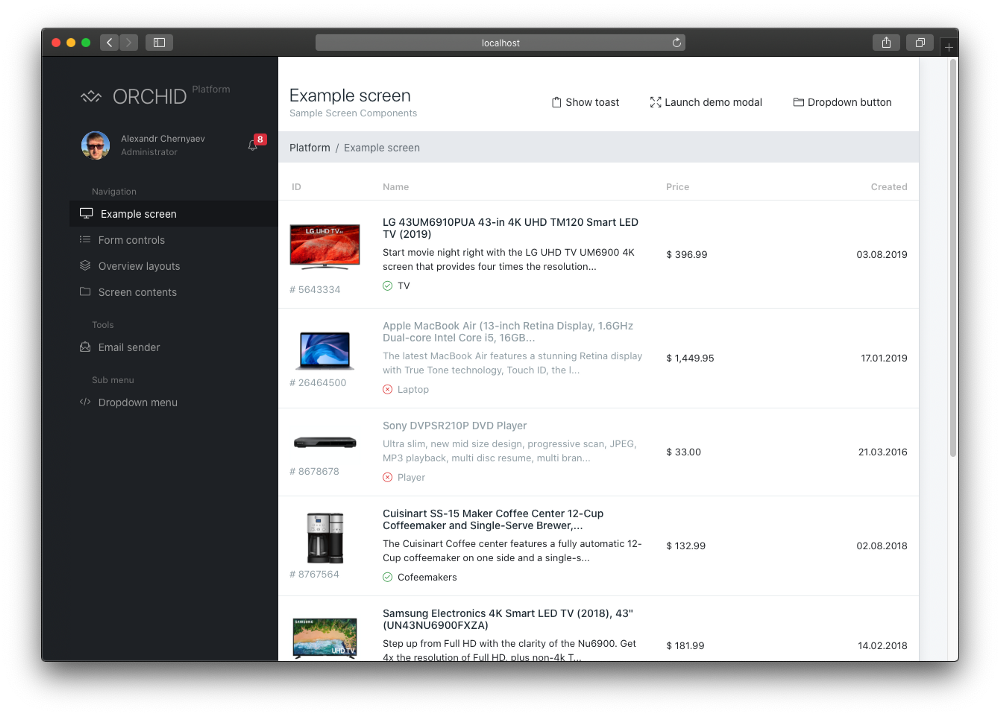Screen dimensions: 1000x716
Task: Click the Samsung UHD TV thumbnail
Action: pyautogui.click(x=325, y=638)
